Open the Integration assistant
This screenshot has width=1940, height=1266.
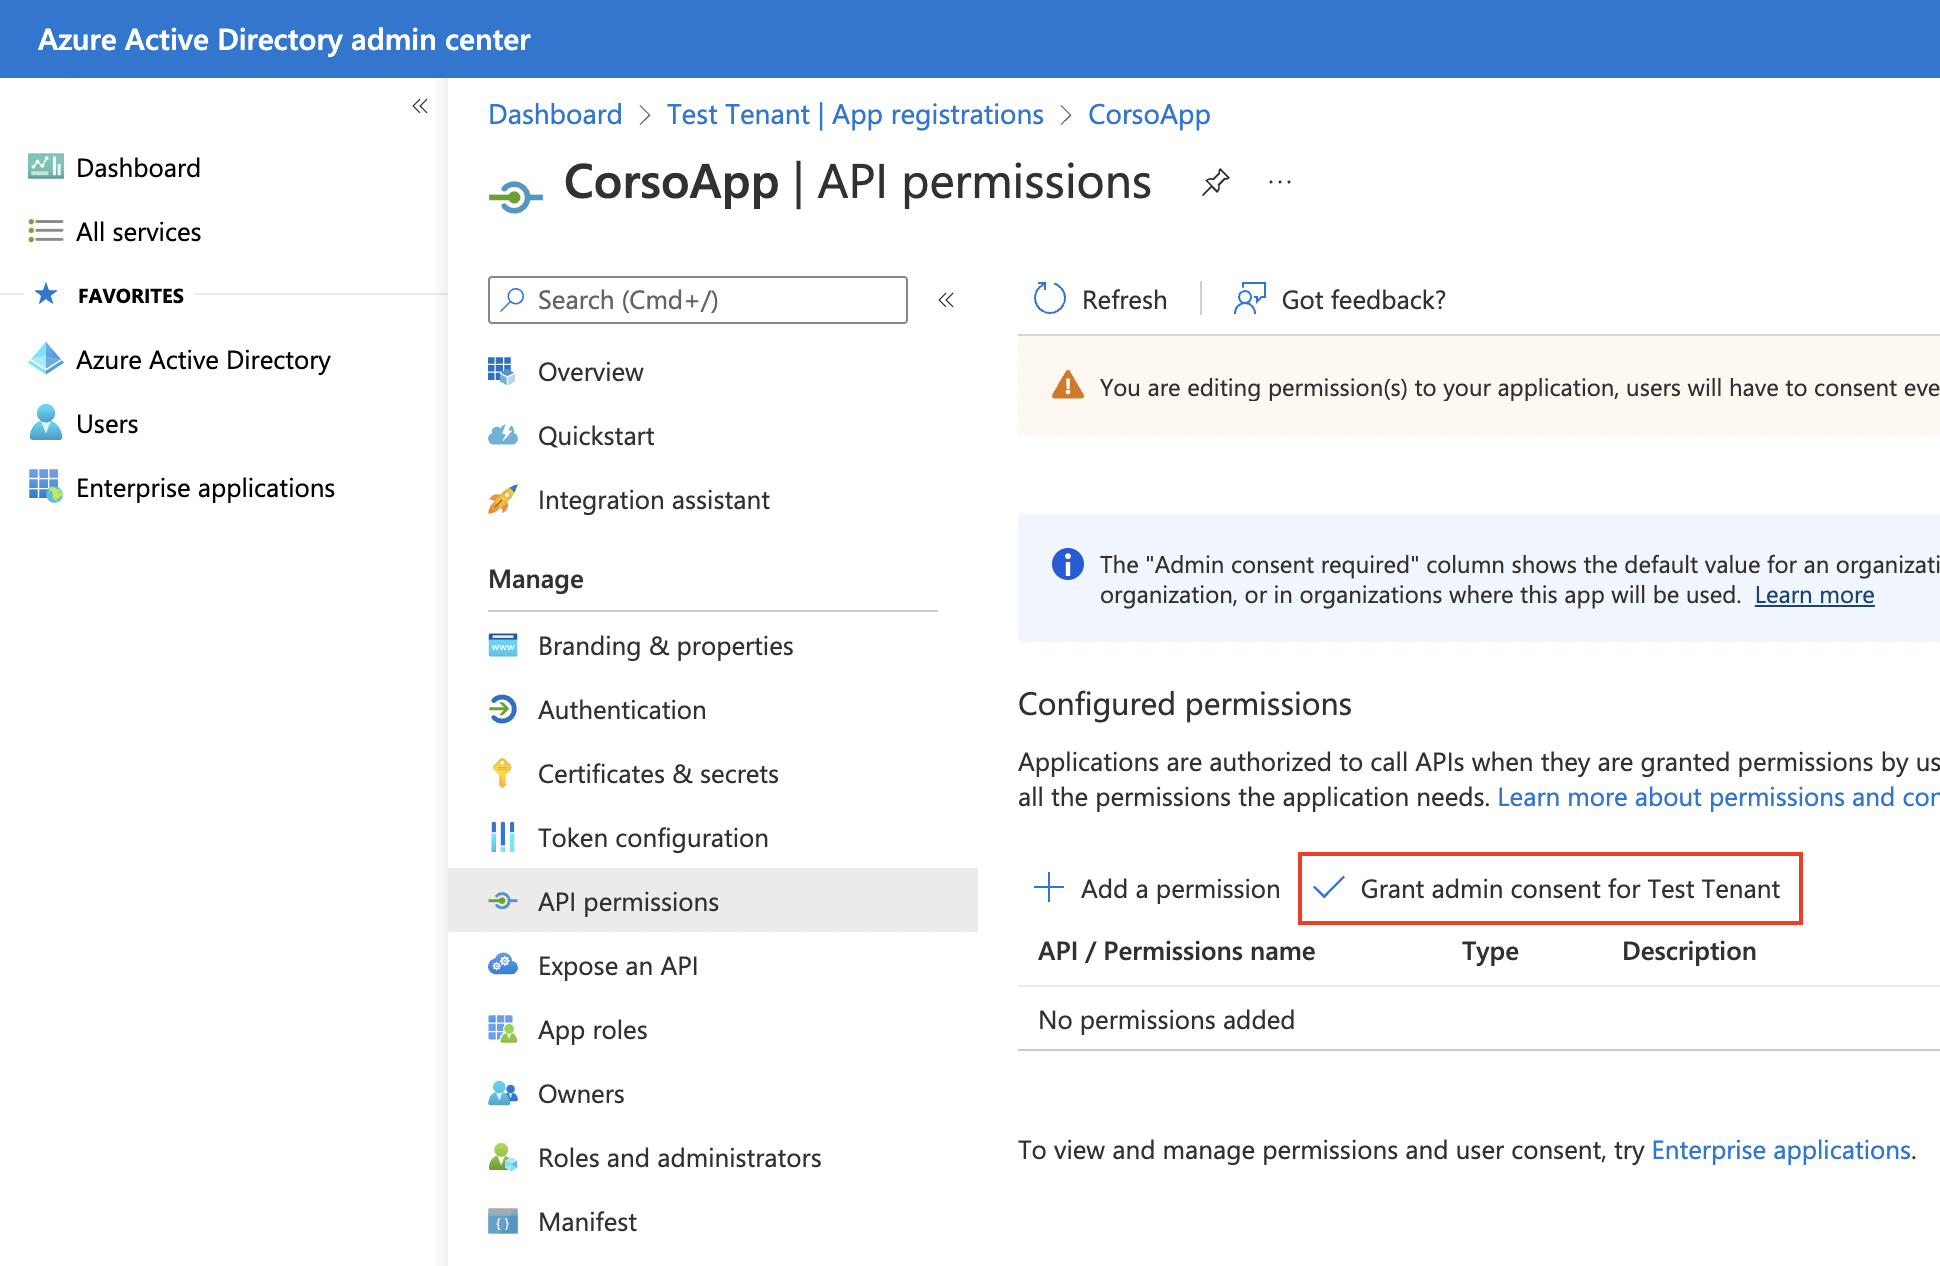pos(654,500)
